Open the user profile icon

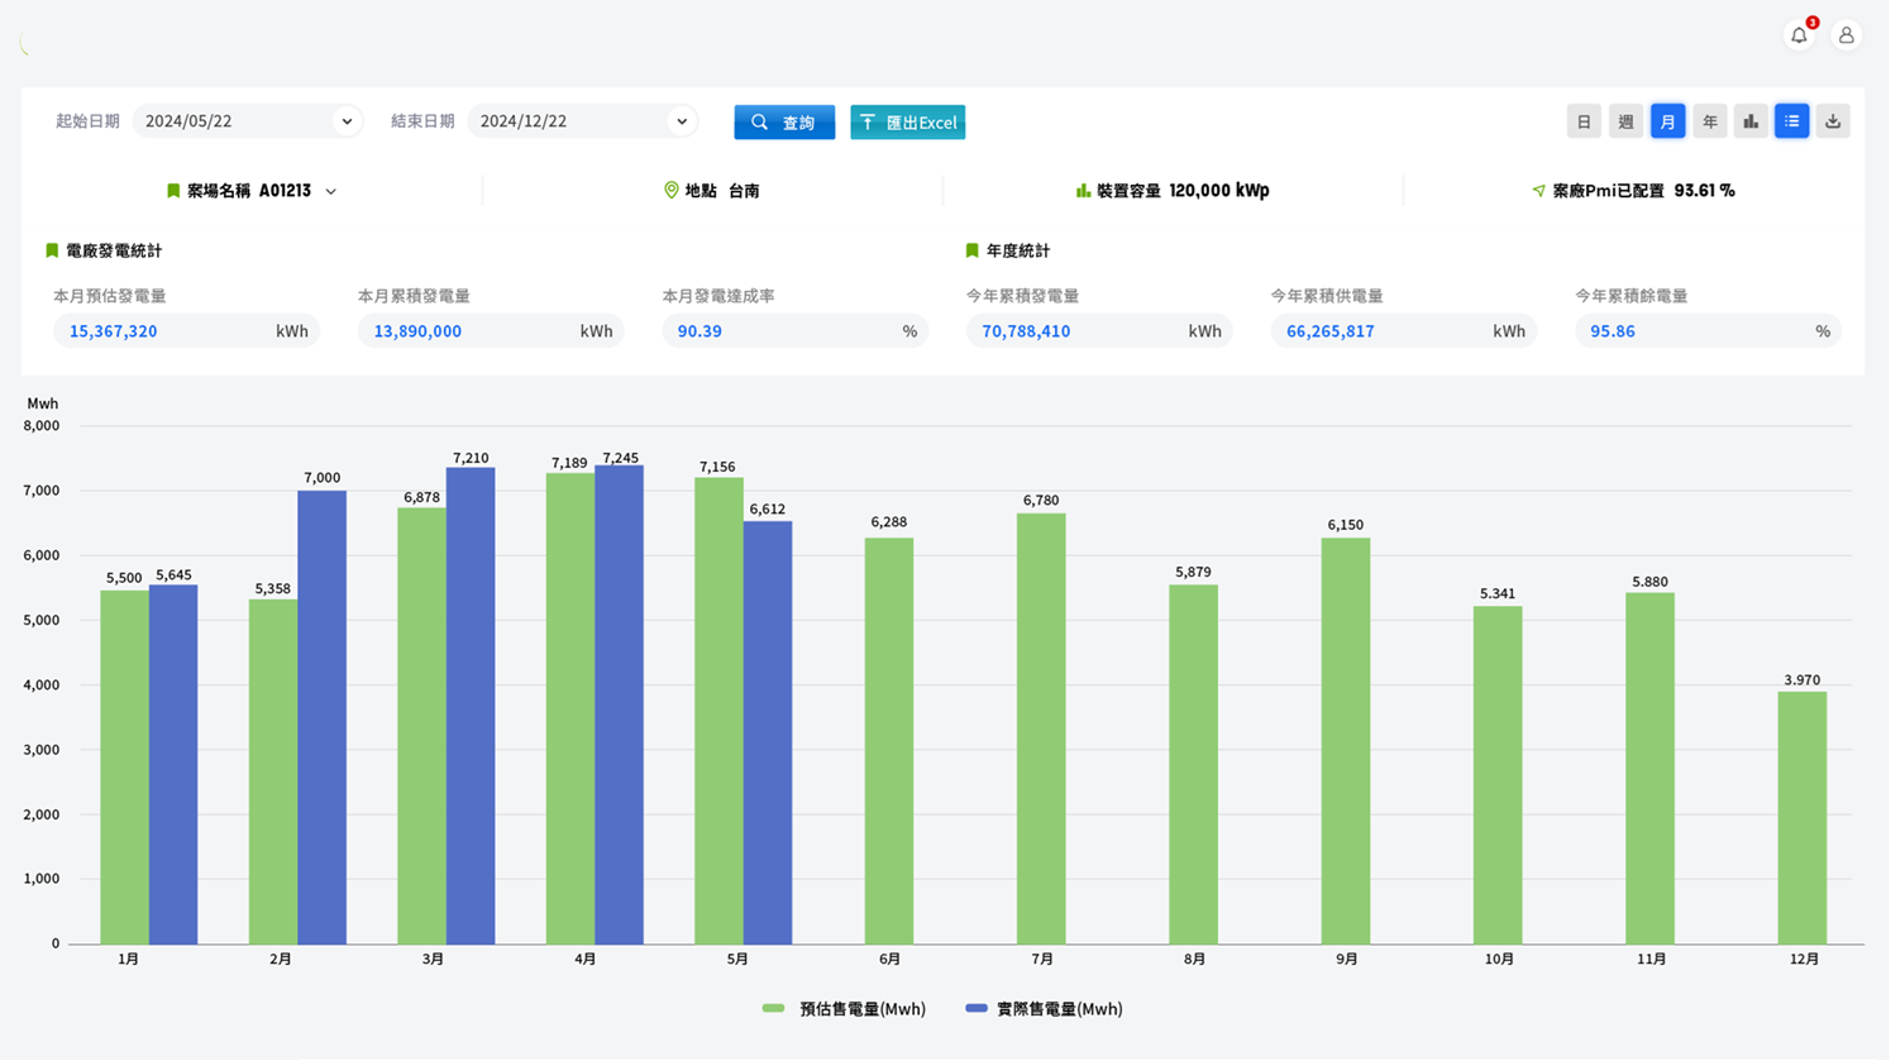point(1846,36)
